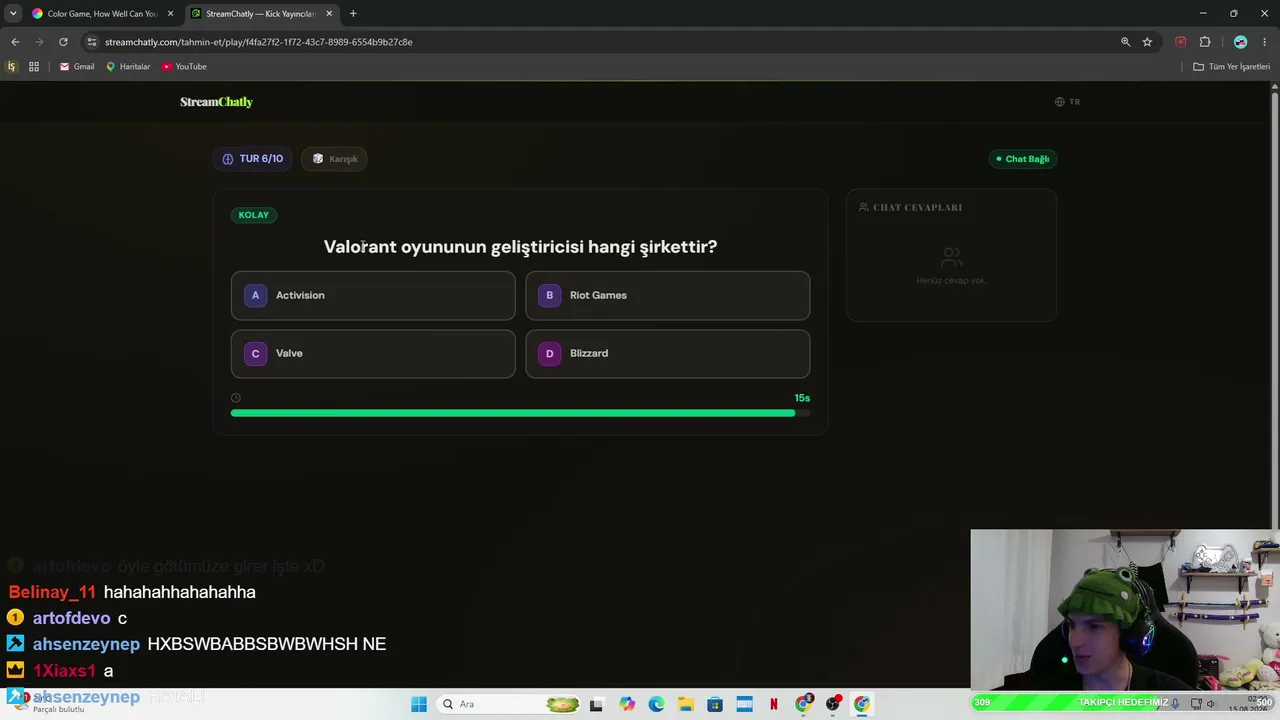Open the Chrome taskbar icon with notification badge
Viewport: 1280px width, 720px height.
click(803, 704)
